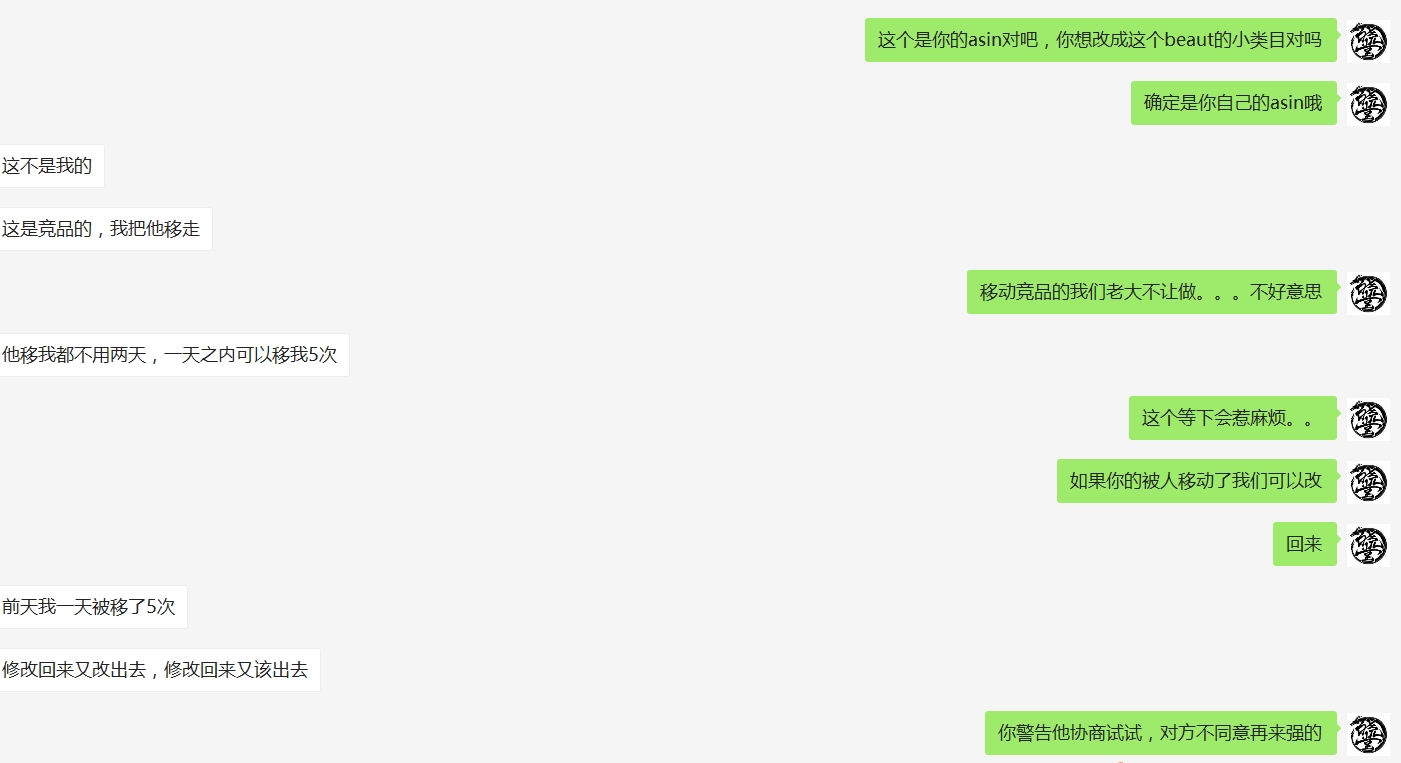Click green bubble '这个是你的asin对吧'
This screenshot has height=763, width=1401.
(1101, 40)
